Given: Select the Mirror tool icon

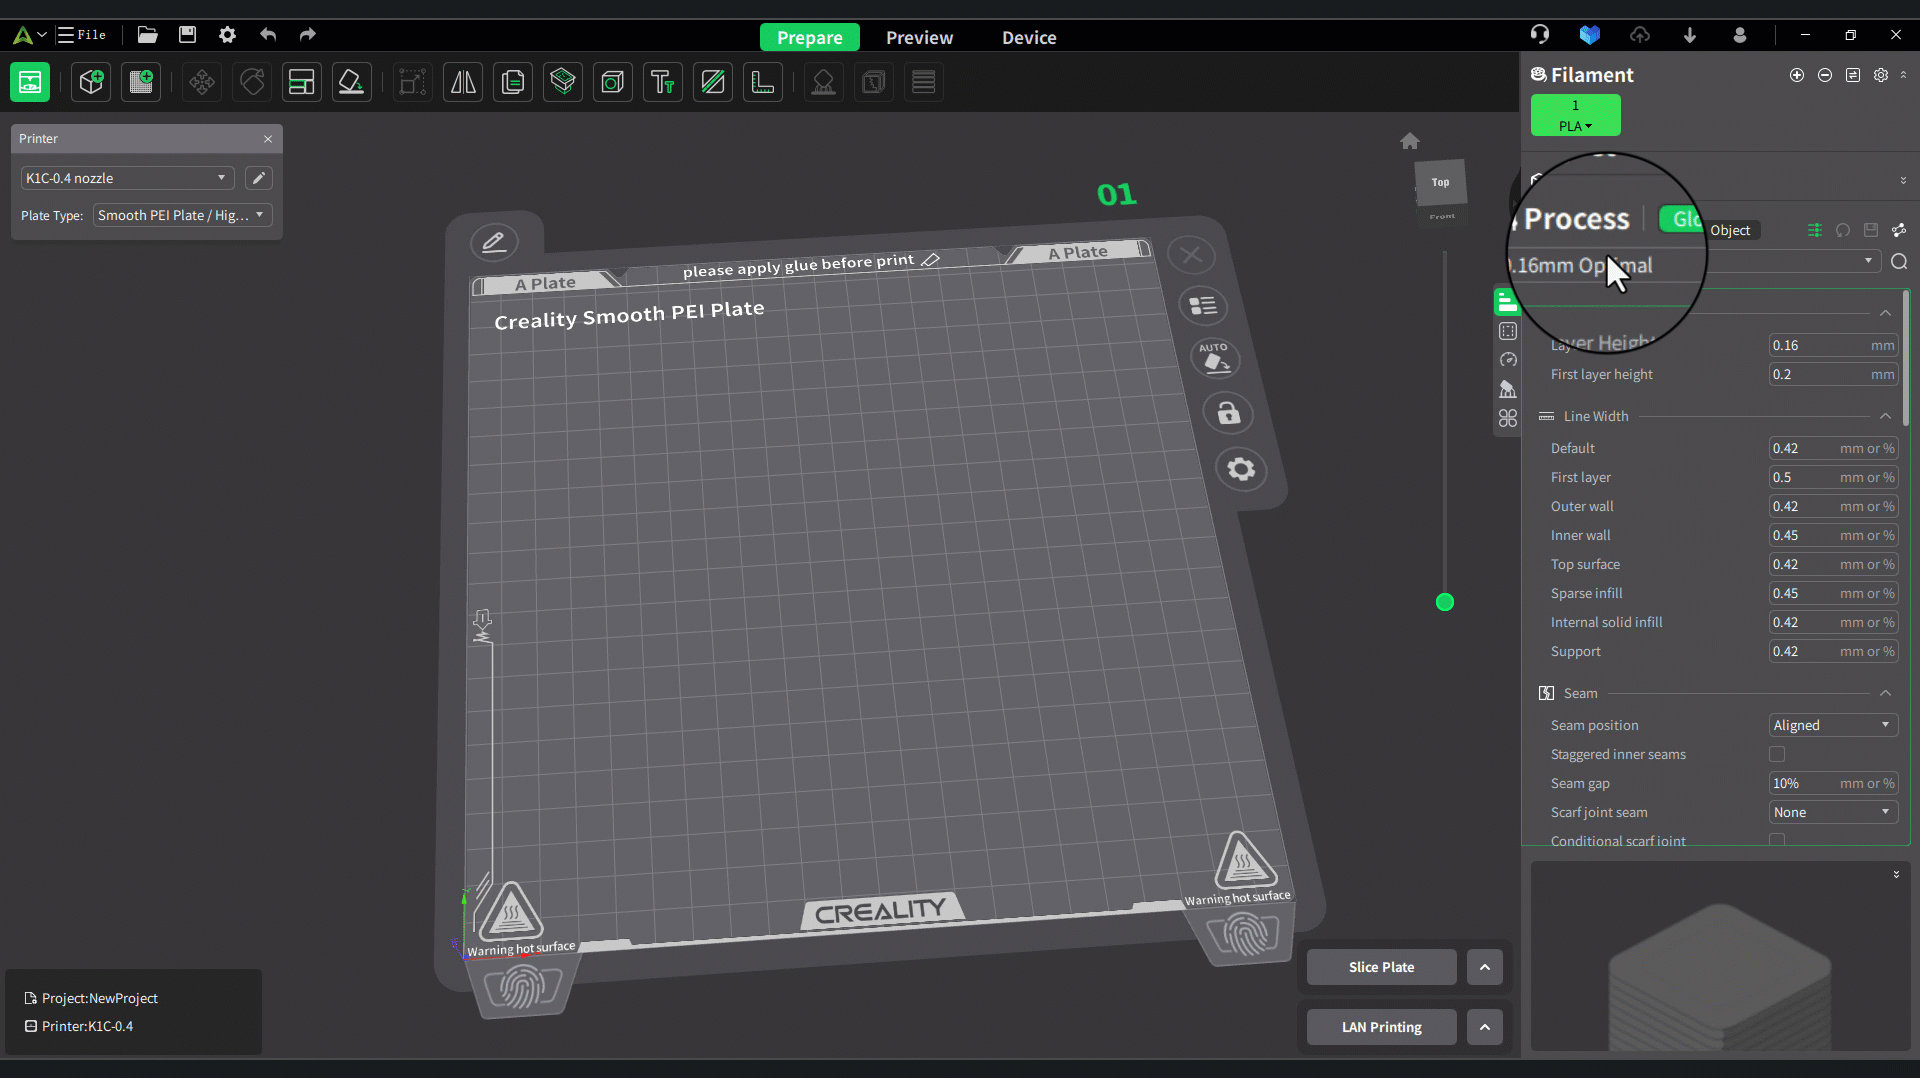Looking at the screenshot, I should (463, 82).
